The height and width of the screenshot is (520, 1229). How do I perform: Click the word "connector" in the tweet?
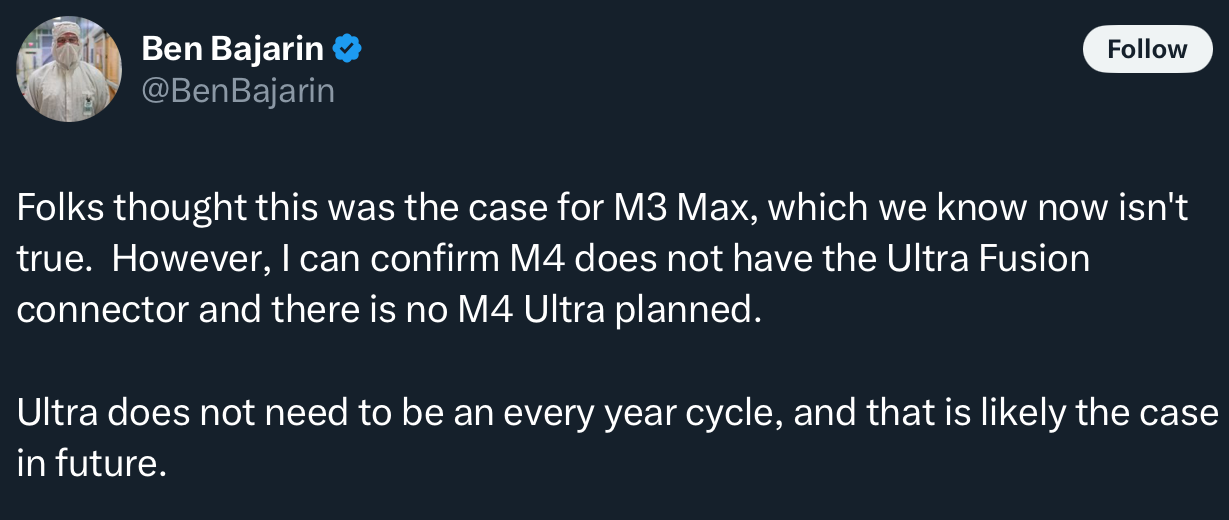(102, 309)
